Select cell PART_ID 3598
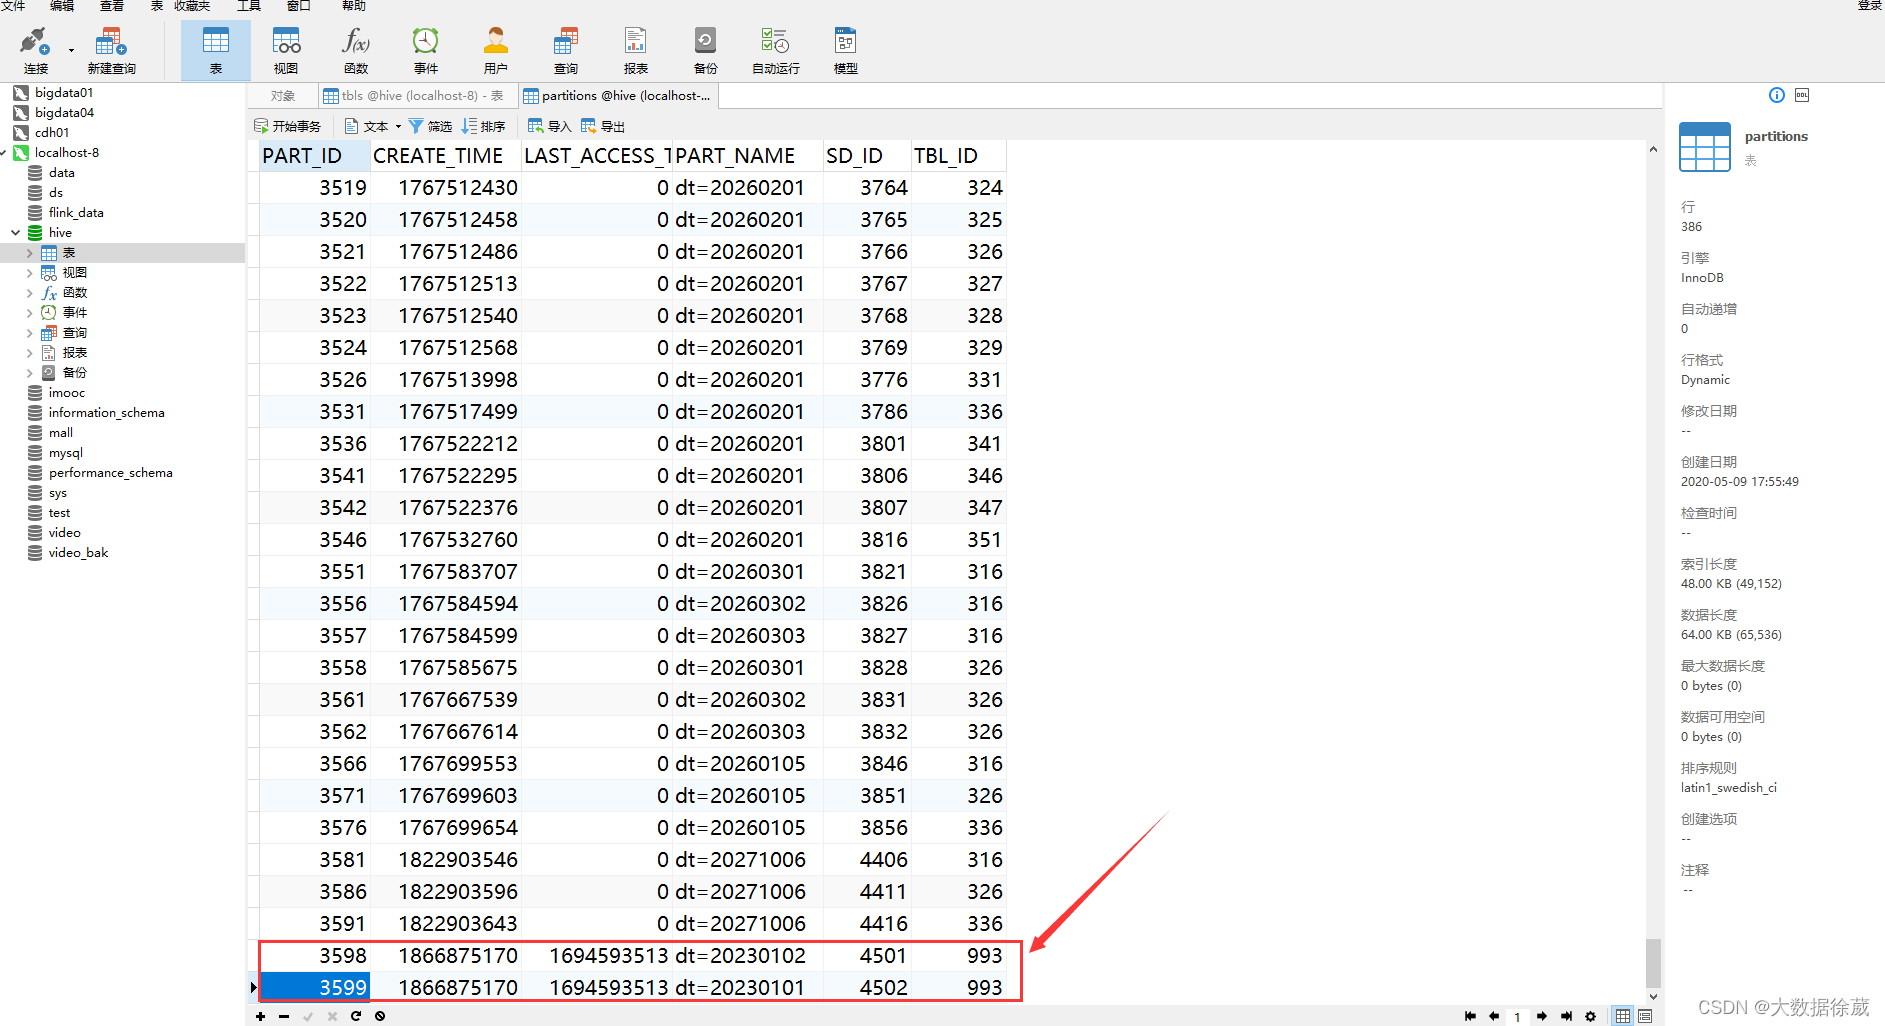 coord(314,956)
